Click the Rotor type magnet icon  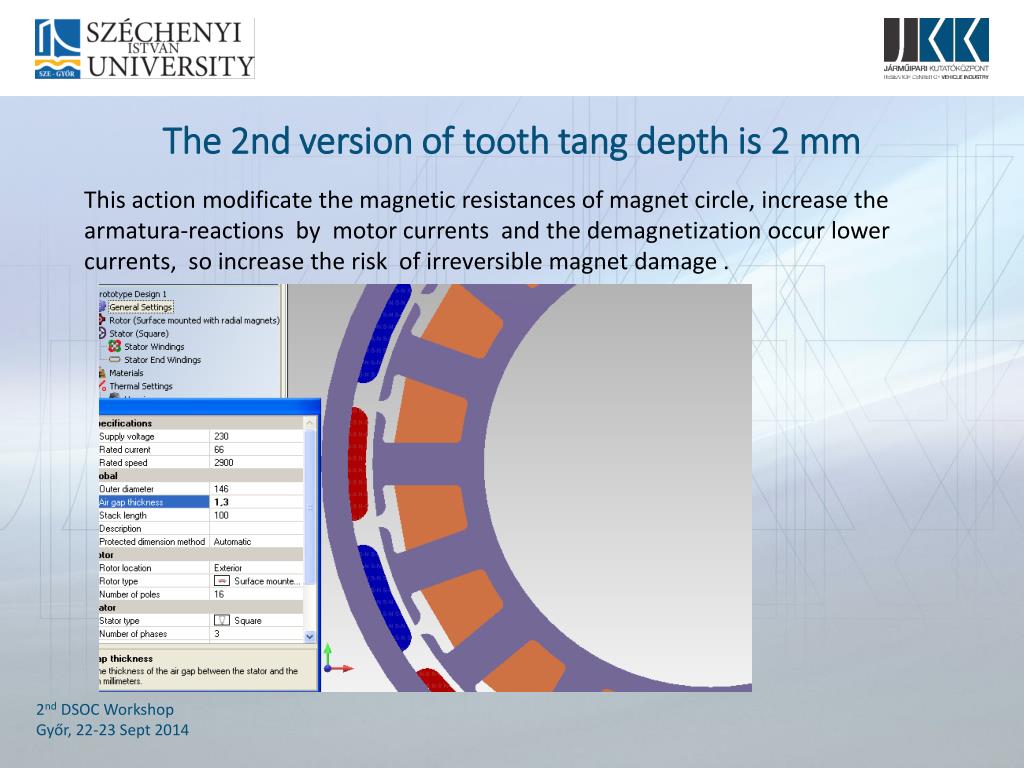tap(222, 581)
